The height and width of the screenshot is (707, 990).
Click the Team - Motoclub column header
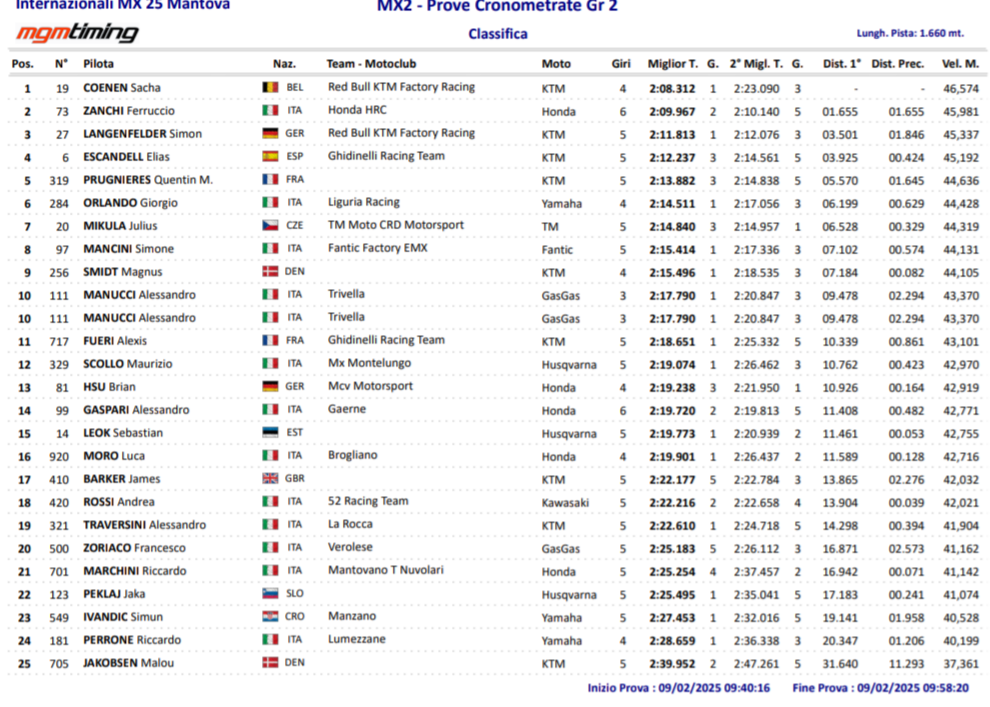click(x=371, y=64)
